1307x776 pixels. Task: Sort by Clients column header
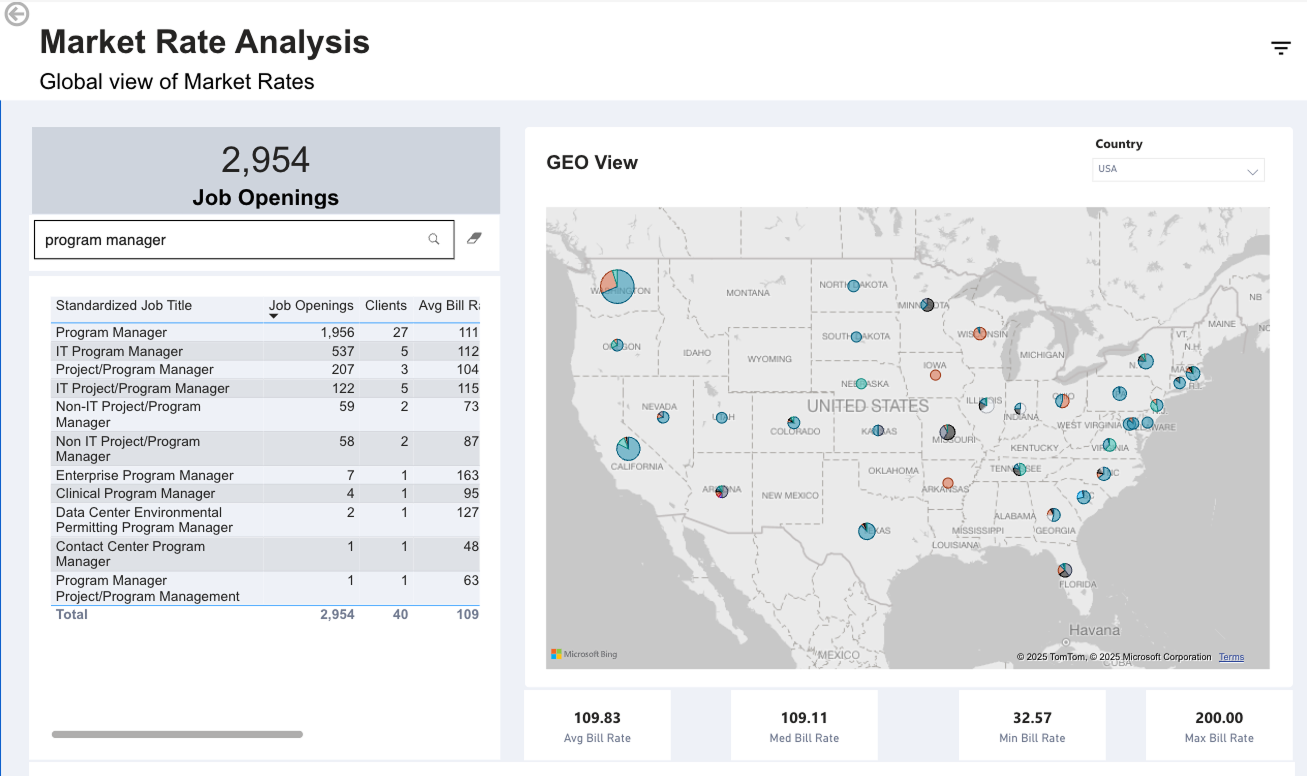386,306
